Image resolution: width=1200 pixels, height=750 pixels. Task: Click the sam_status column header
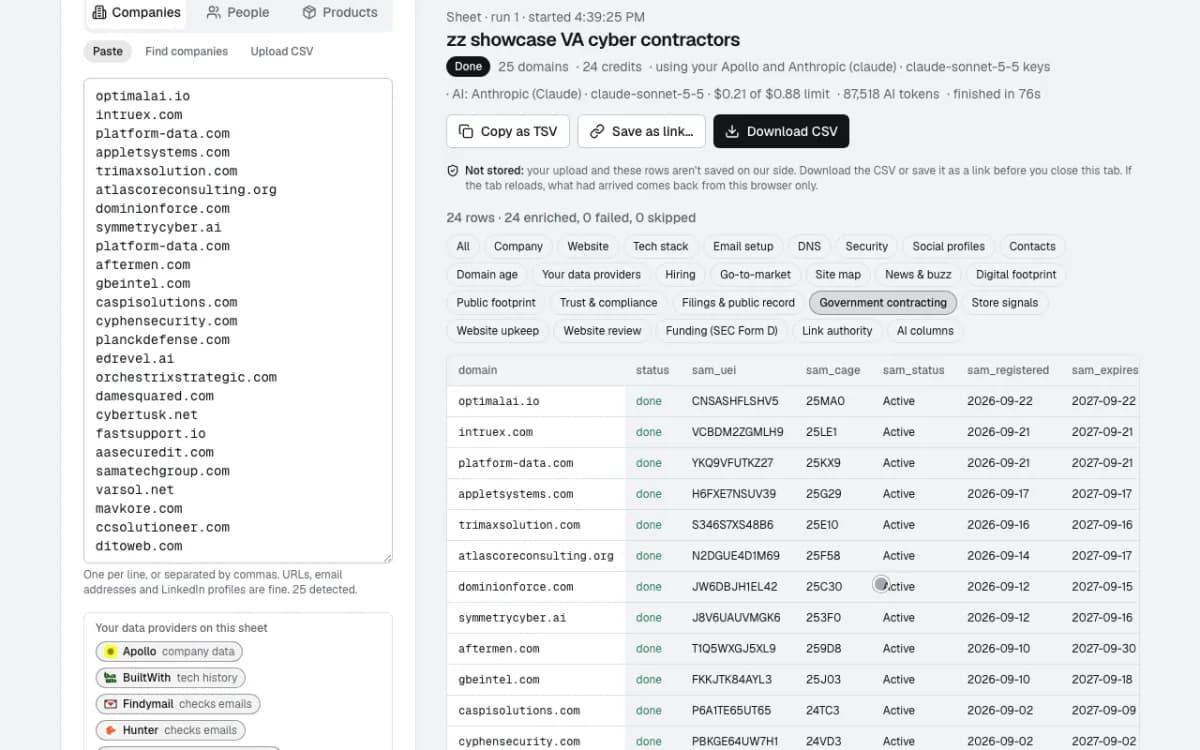coord(913,370)
